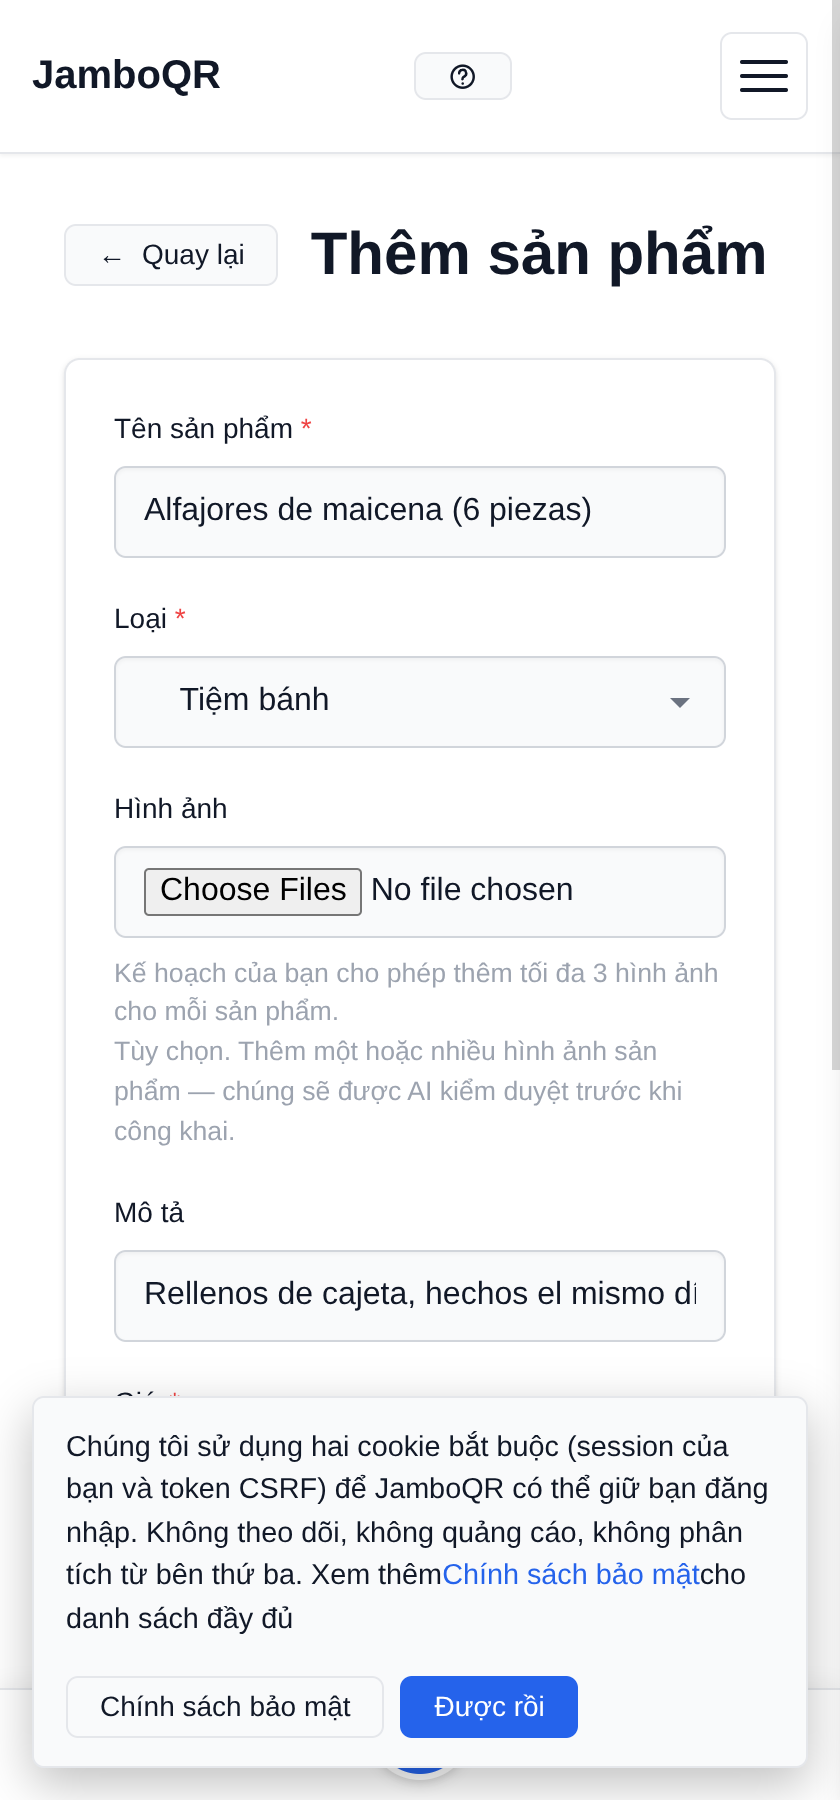Expand the Loại dropdown showing Tiệm bánh

[x=420, y=702]
